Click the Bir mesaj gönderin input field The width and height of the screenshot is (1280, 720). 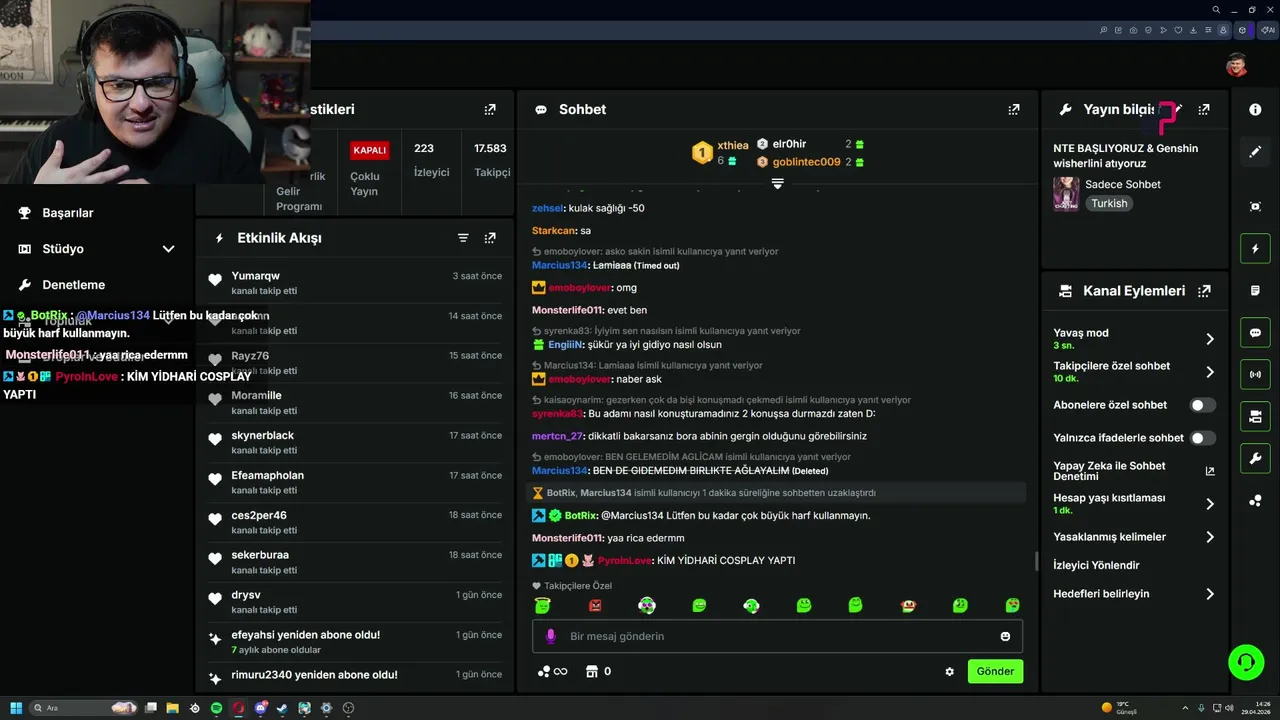click(x=776, y=636)
